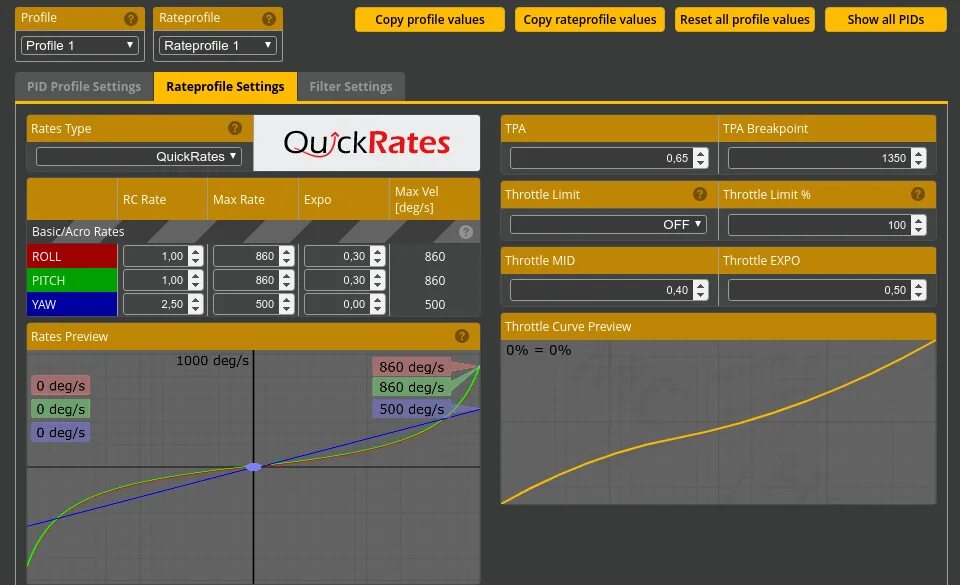Open the Rateprofile help icon
The height and width of the screenshot is (585, 960).
[x=269, y=19]
